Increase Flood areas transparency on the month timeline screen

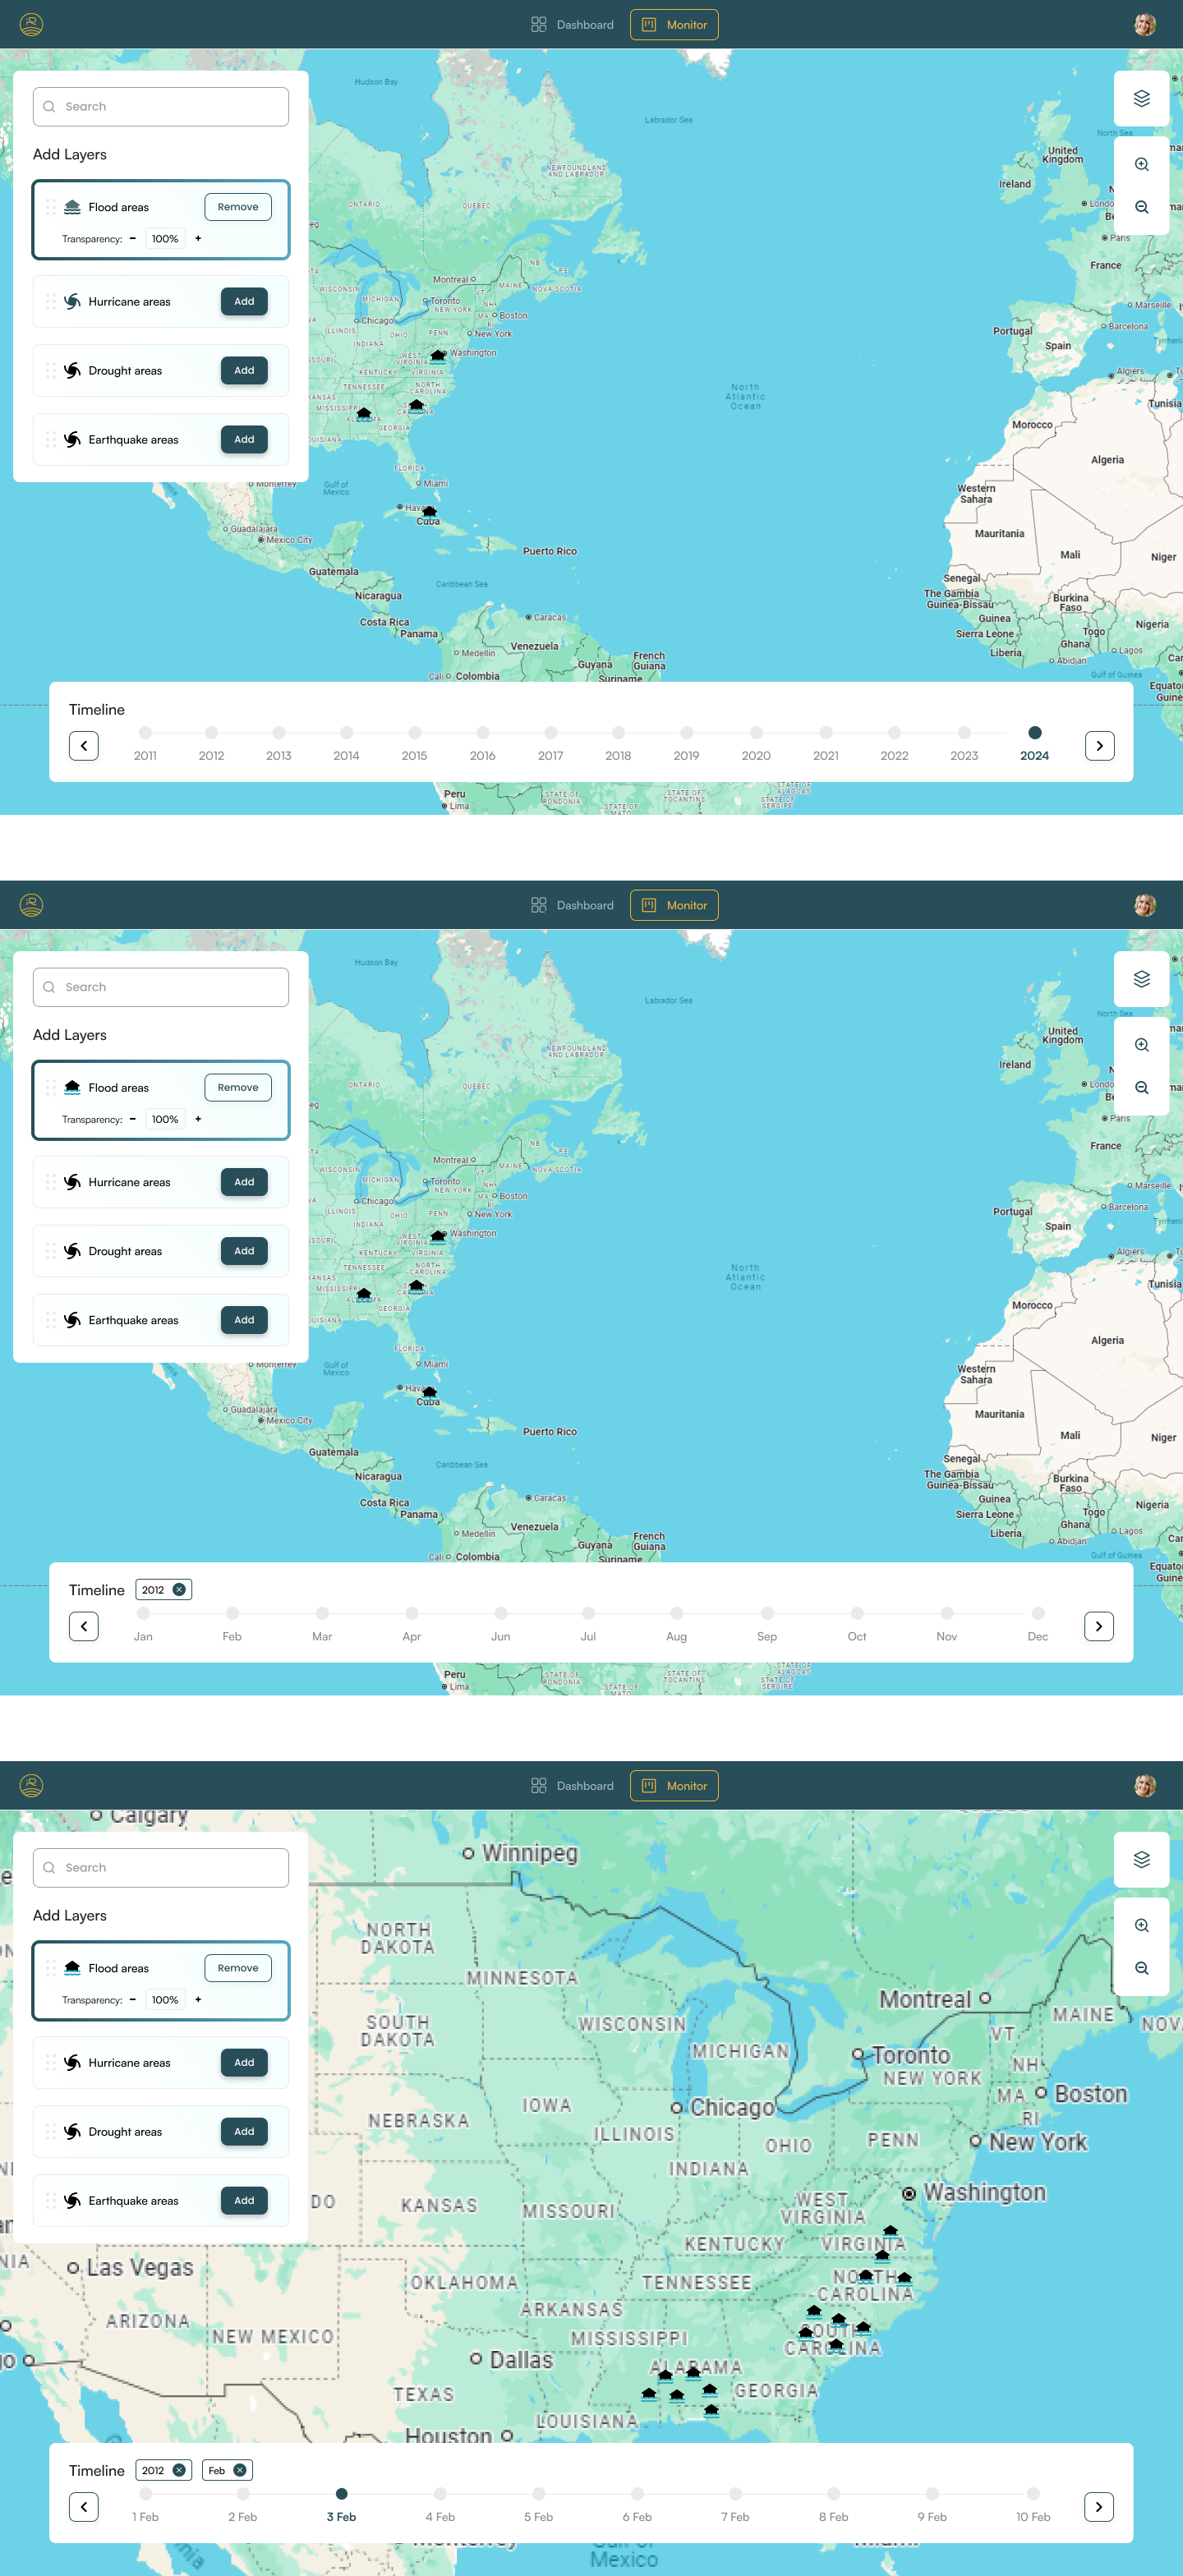coord(198,1120)
